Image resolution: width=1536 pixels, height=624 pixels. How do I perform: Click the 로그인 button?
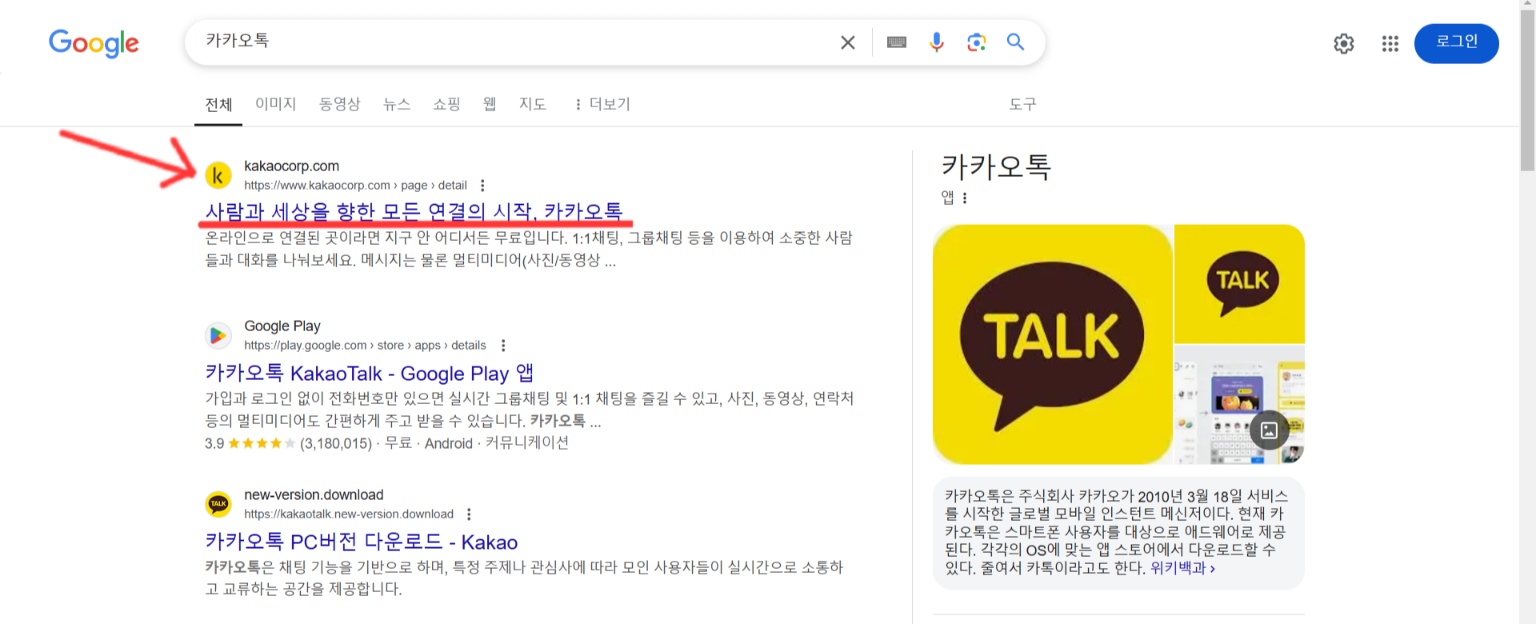[x=1456, y=43]
